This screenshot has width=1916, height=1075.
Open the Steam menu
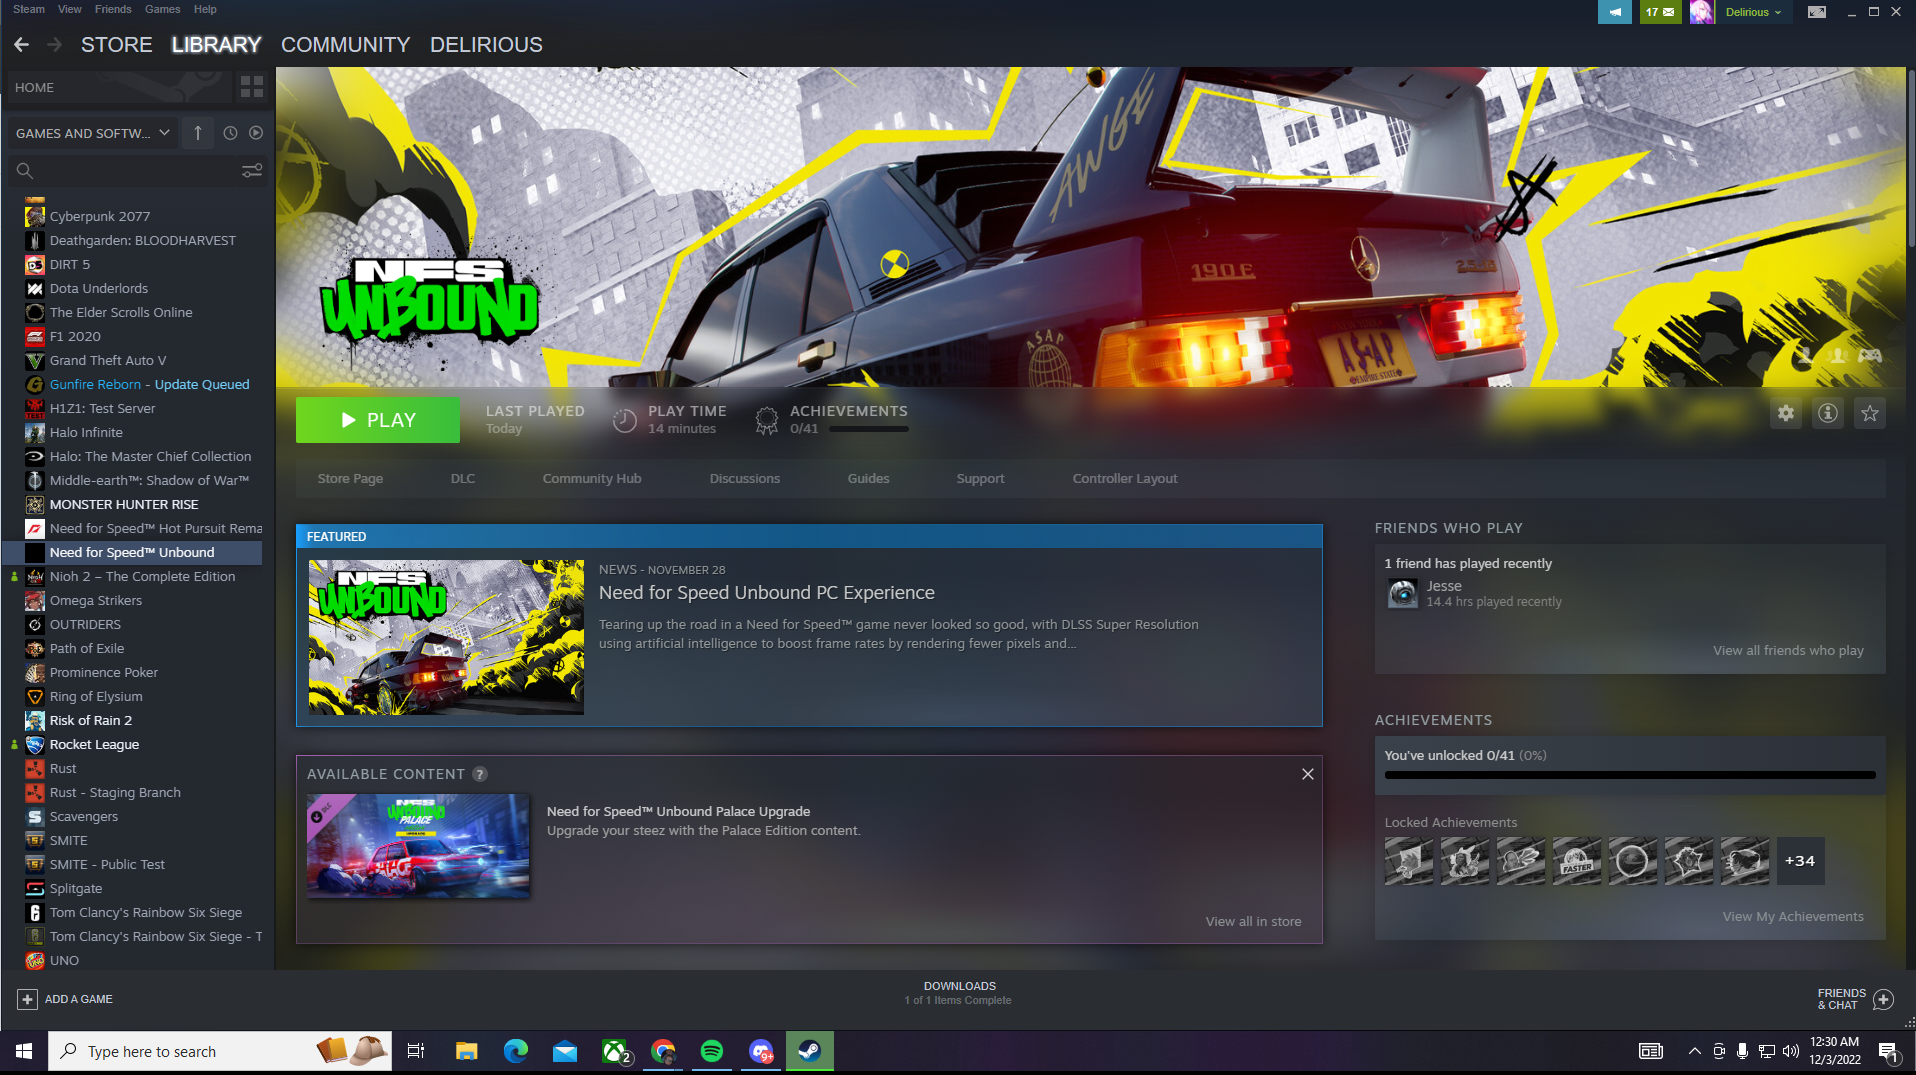click(x=29, y=9)
